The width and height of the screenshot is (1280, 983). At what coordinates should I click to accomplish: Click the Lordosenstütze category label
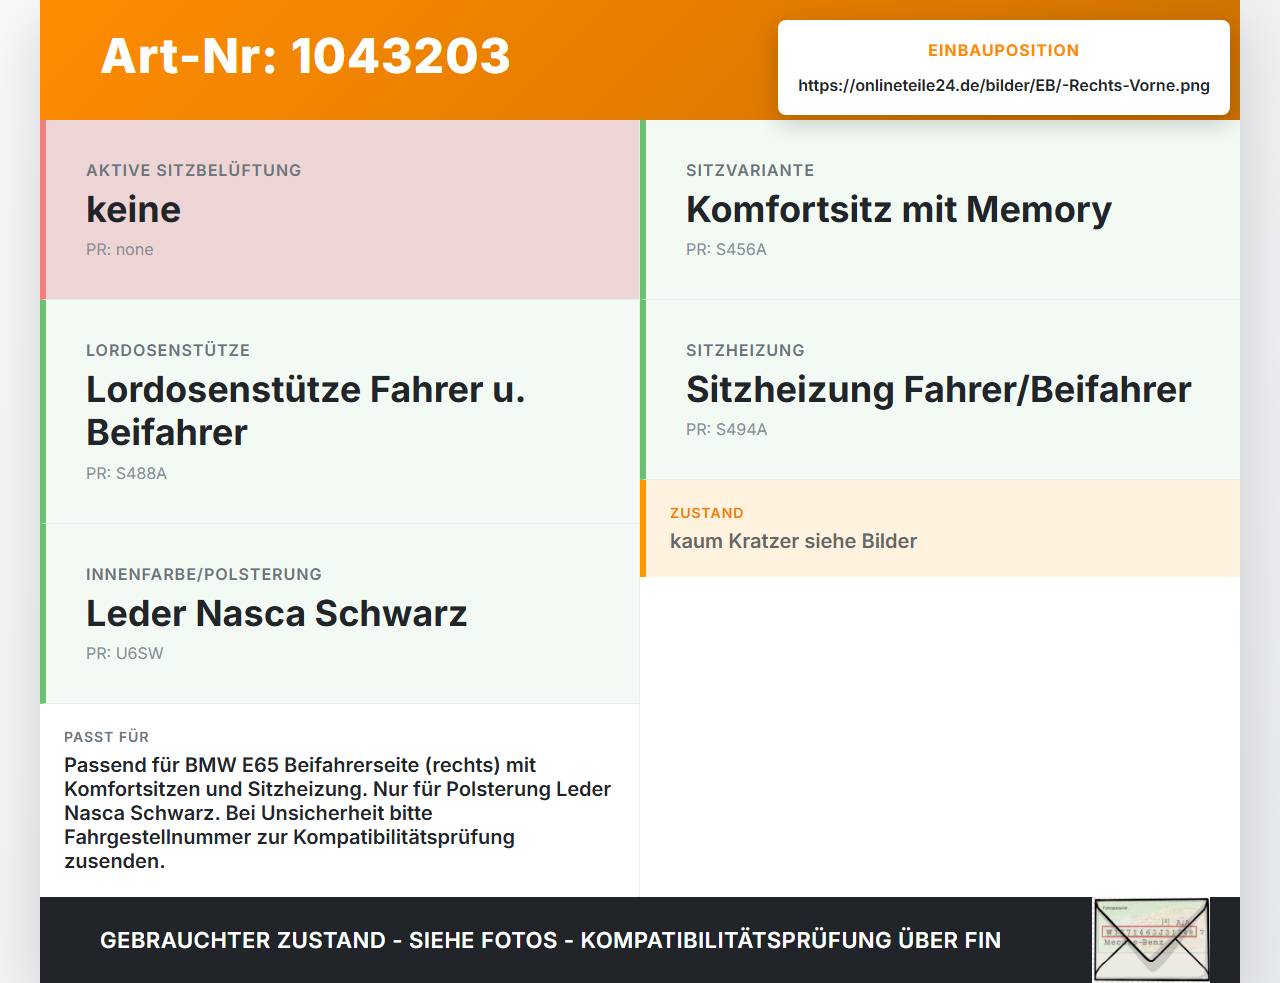pyautogui.click(x=168, y=351)
